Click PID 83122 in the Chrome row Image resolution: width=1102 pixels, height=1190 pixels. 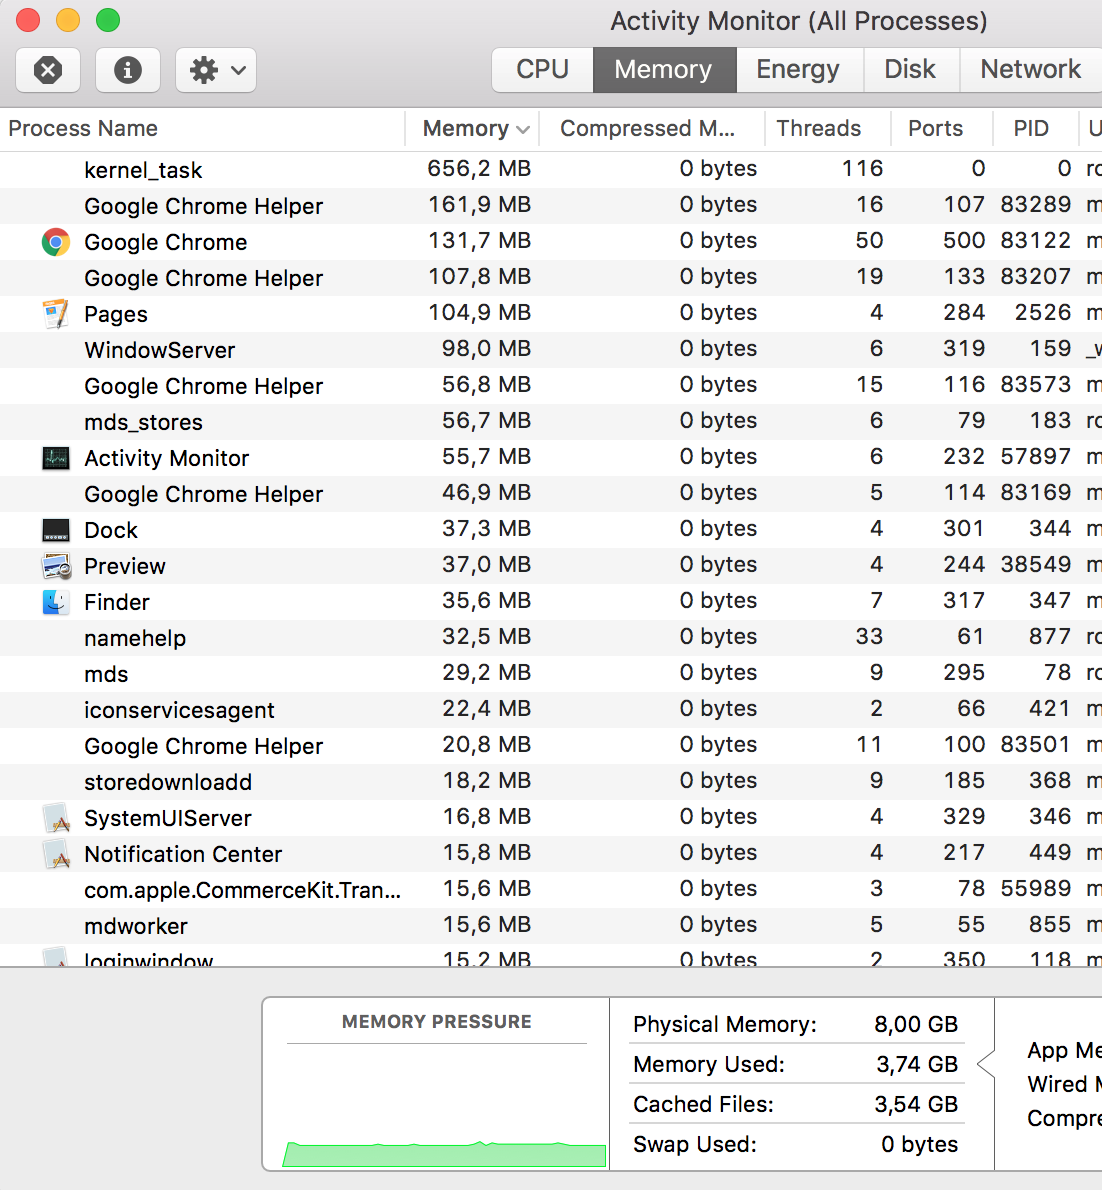click(x=1035, y=241)
